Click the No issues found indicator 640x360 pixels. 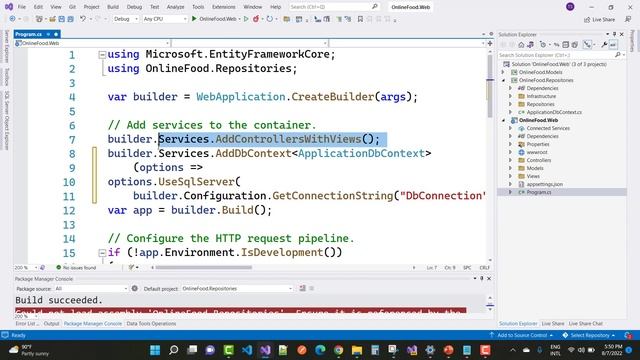point(76,267)
